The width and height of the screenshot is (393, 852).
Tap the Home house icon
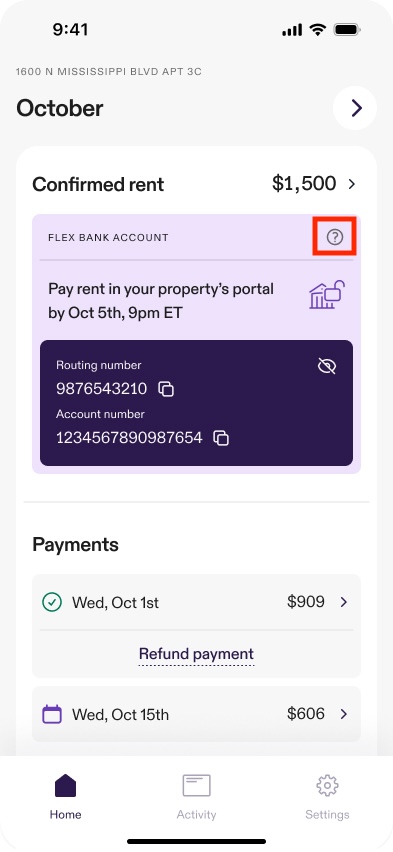coord(65,786)
